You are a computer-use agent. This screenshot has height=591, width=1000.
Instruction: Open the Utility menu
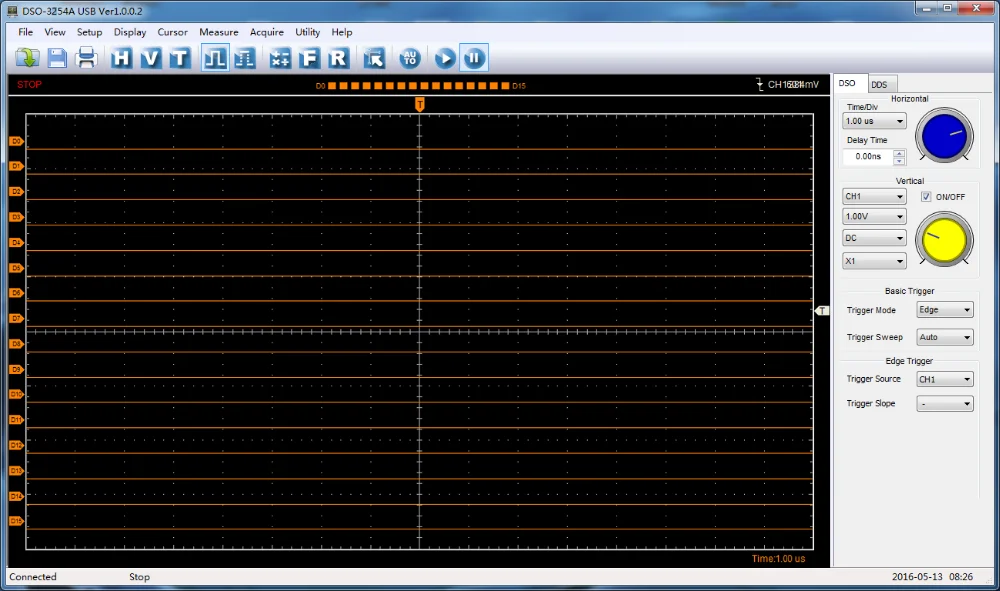tap(307, 32)
